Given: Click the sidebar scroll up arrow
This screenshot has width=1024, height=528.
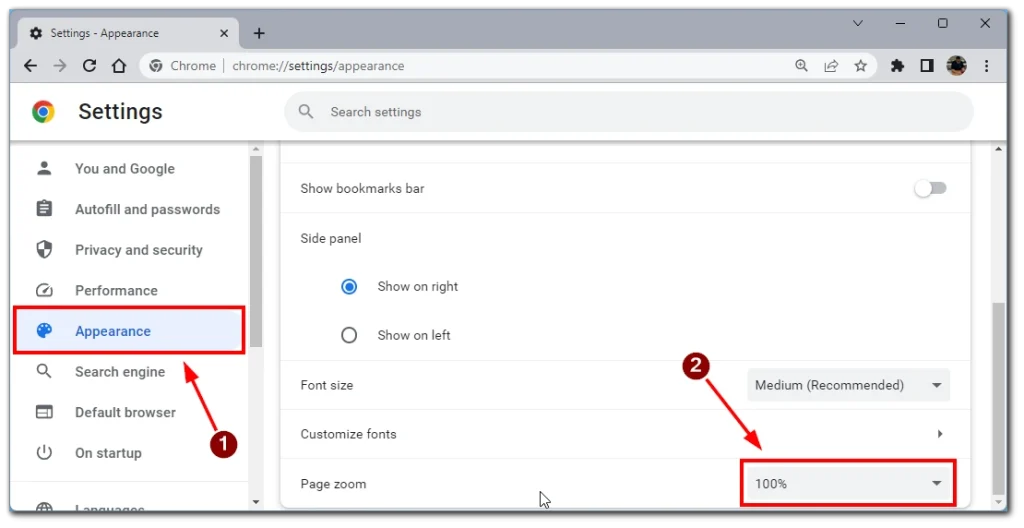Looking at the screenshot, I should (256, 150).
